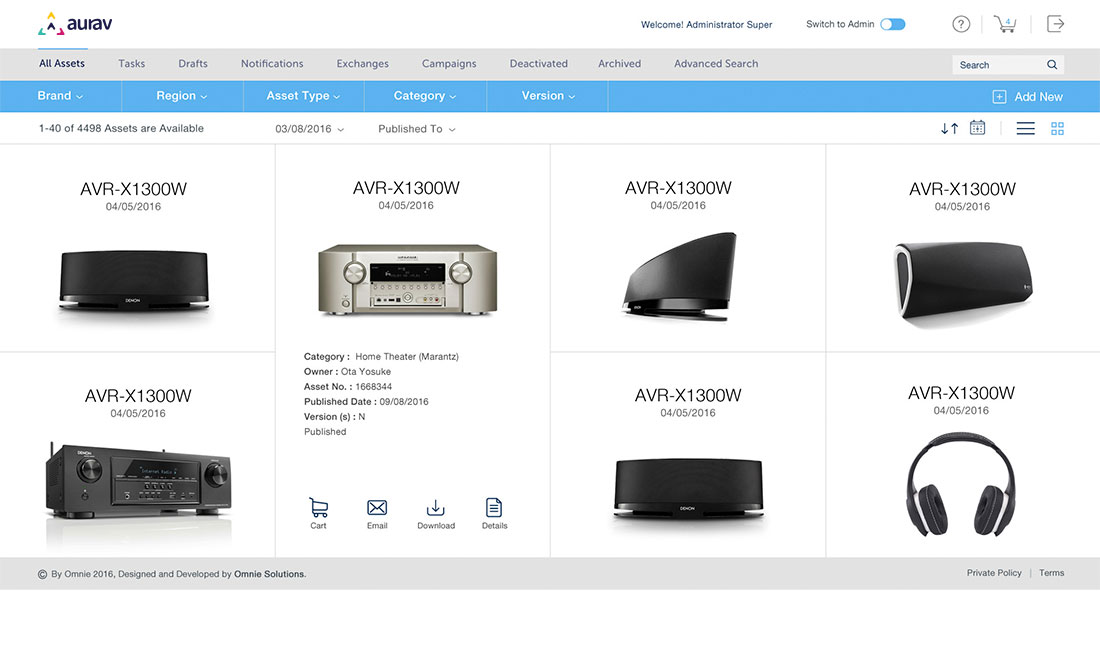
Task: Expand the Region dropdown
Action: (x=182, y=96)
